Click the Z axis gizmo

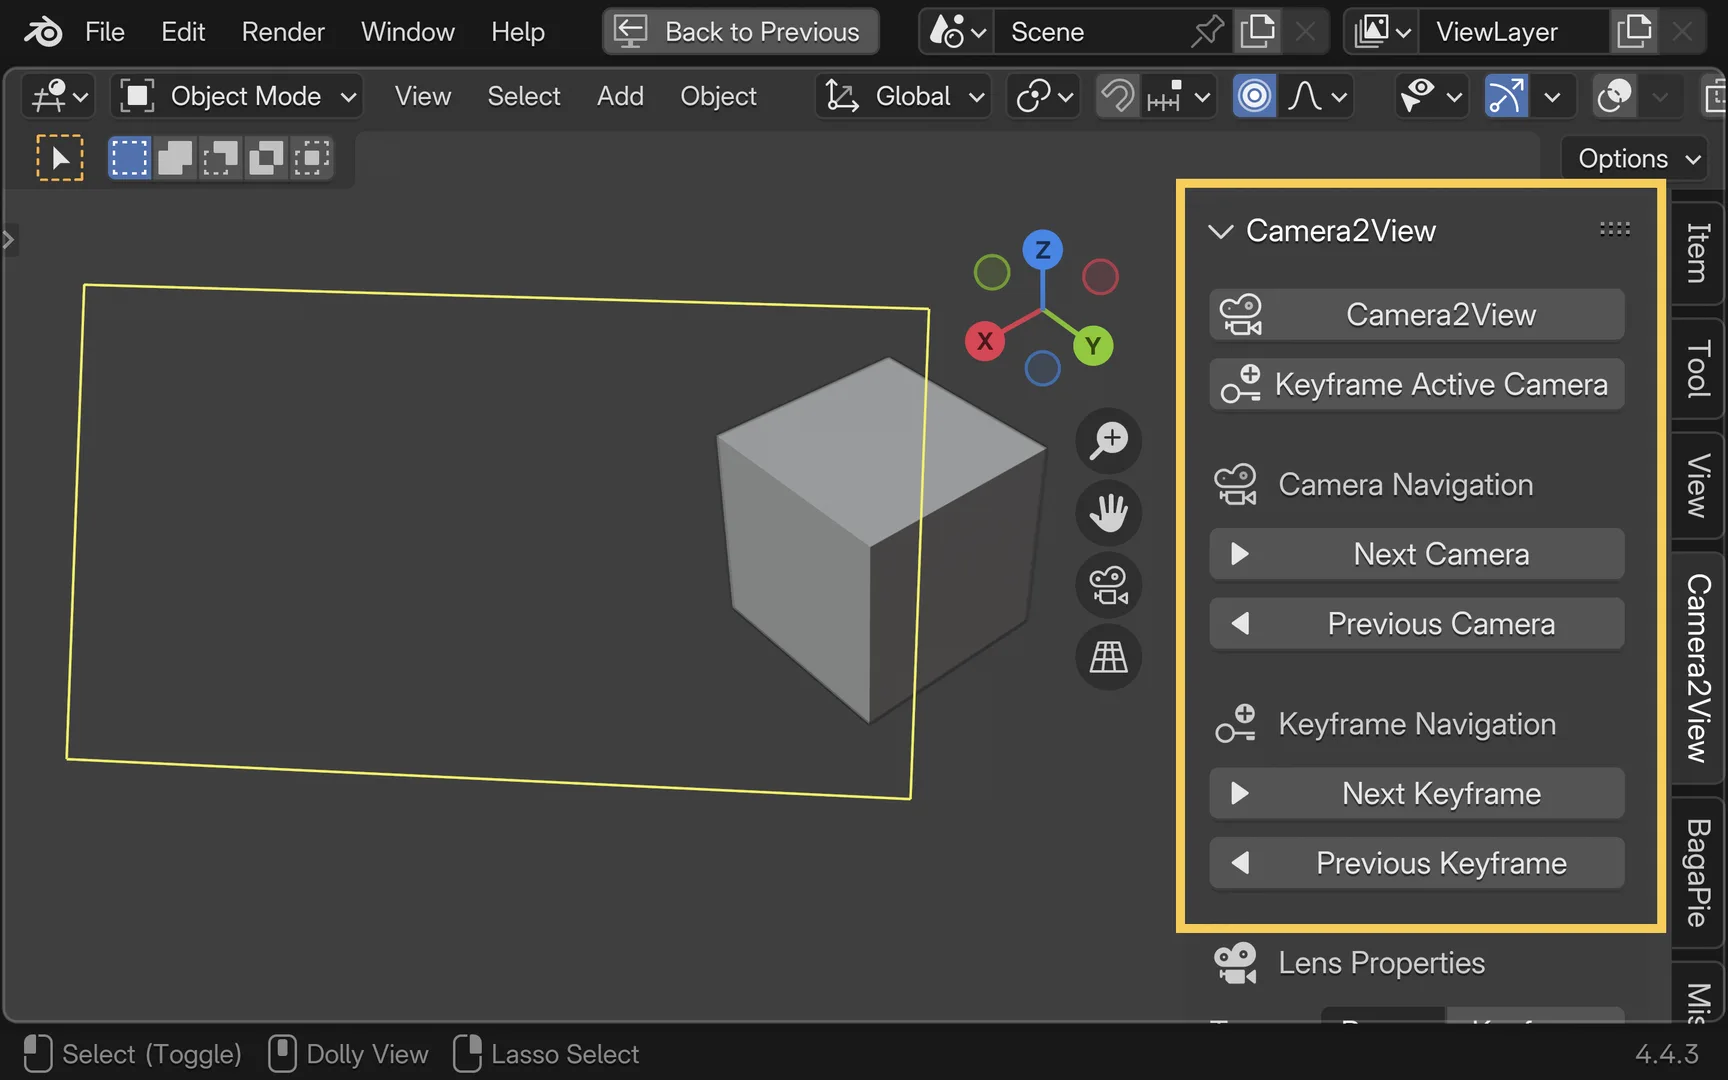1043,250
